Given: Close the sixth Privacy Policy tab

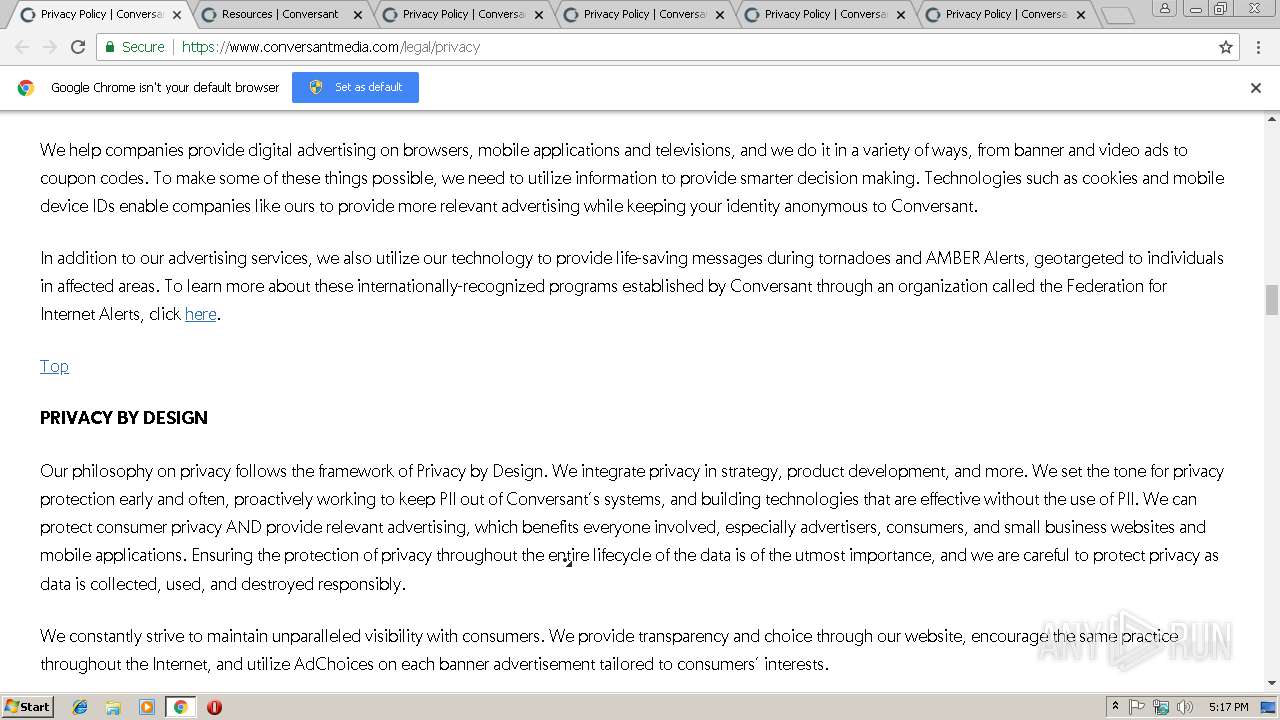Looking at the screenshot, I should click(x=1081, y=15).
